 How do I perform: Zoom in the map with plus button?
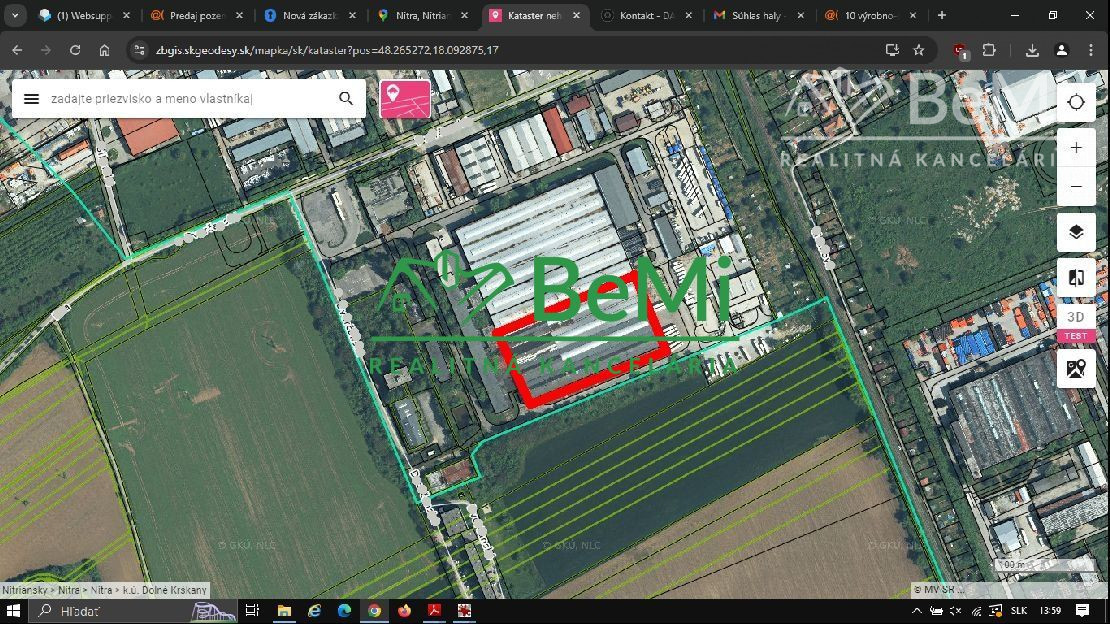tap(1076, 147)
